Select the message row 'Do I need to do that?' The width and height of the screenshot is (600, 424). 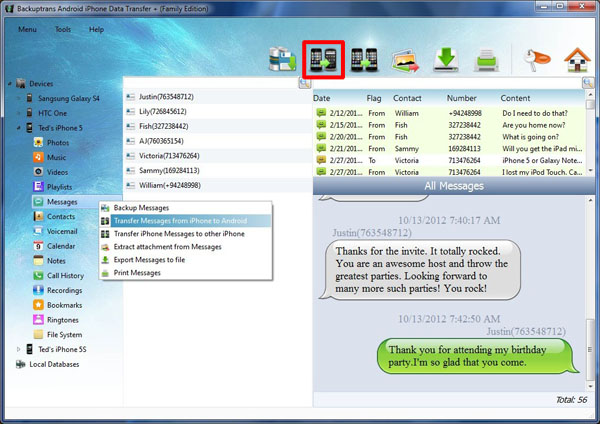pos(449,113)
